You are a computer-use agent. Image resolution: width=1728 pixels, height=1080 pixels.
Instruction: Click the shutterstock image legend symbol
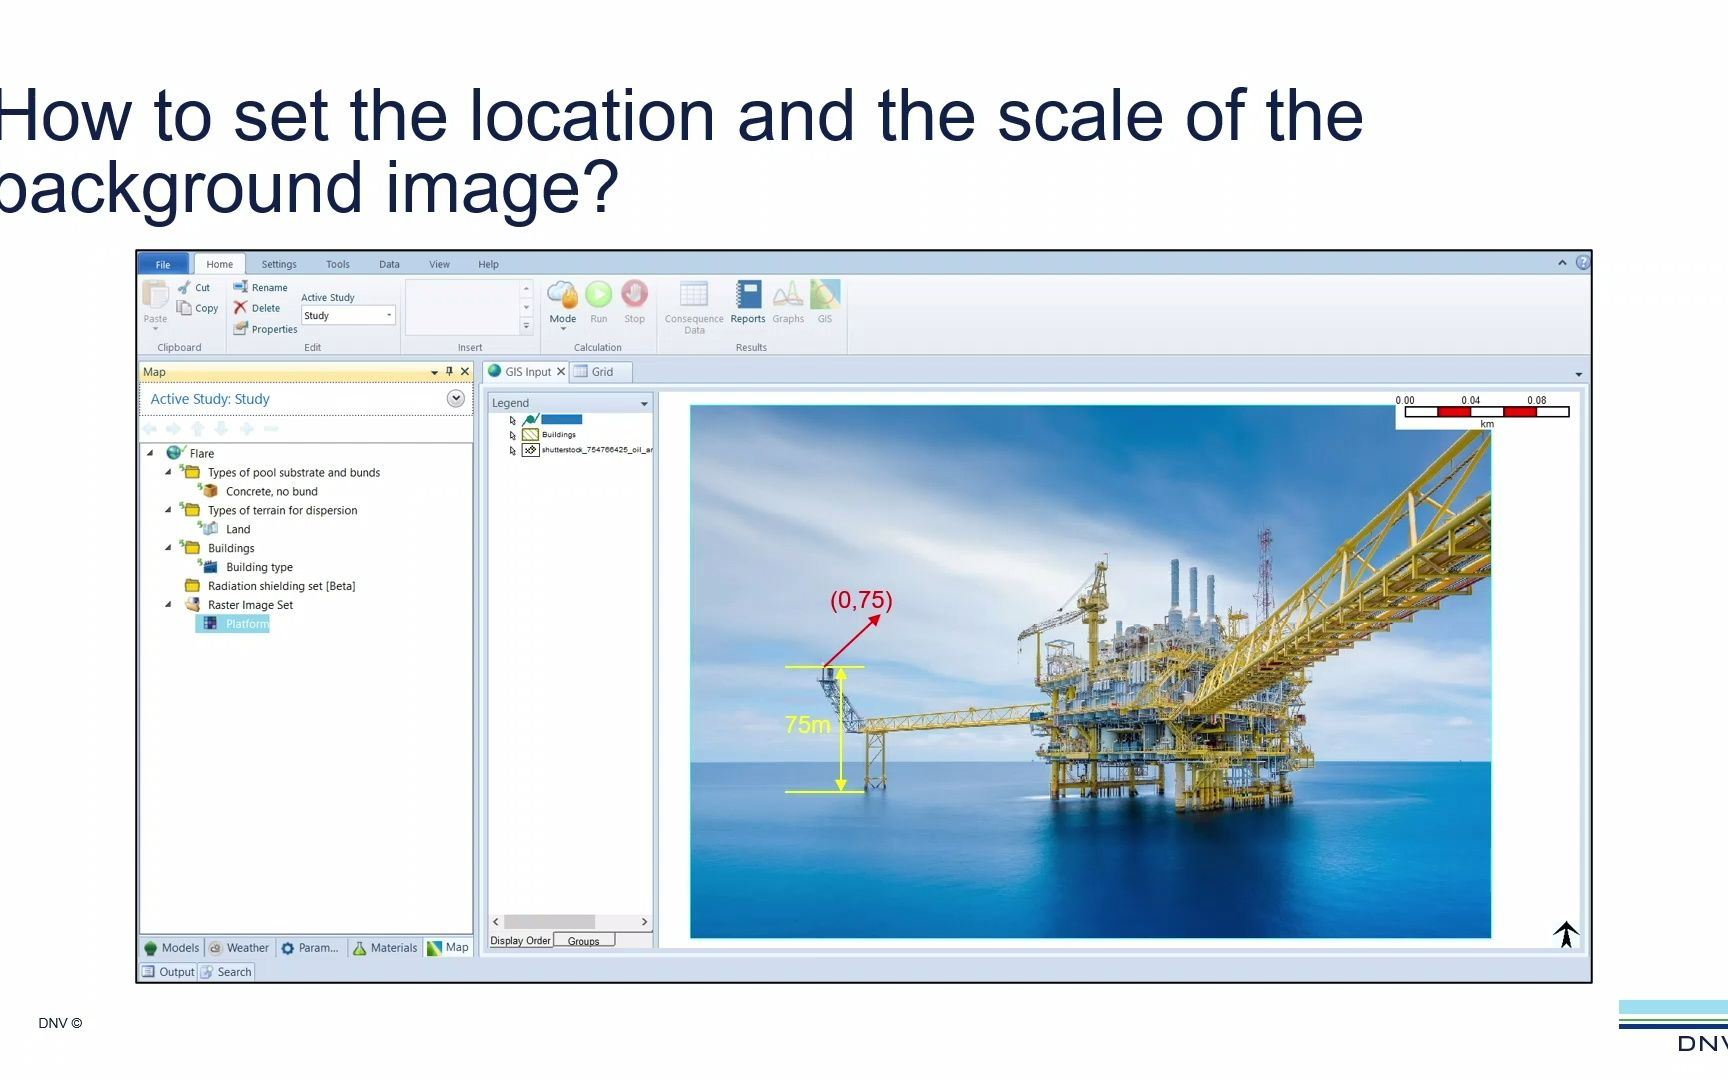click(531, 450)
